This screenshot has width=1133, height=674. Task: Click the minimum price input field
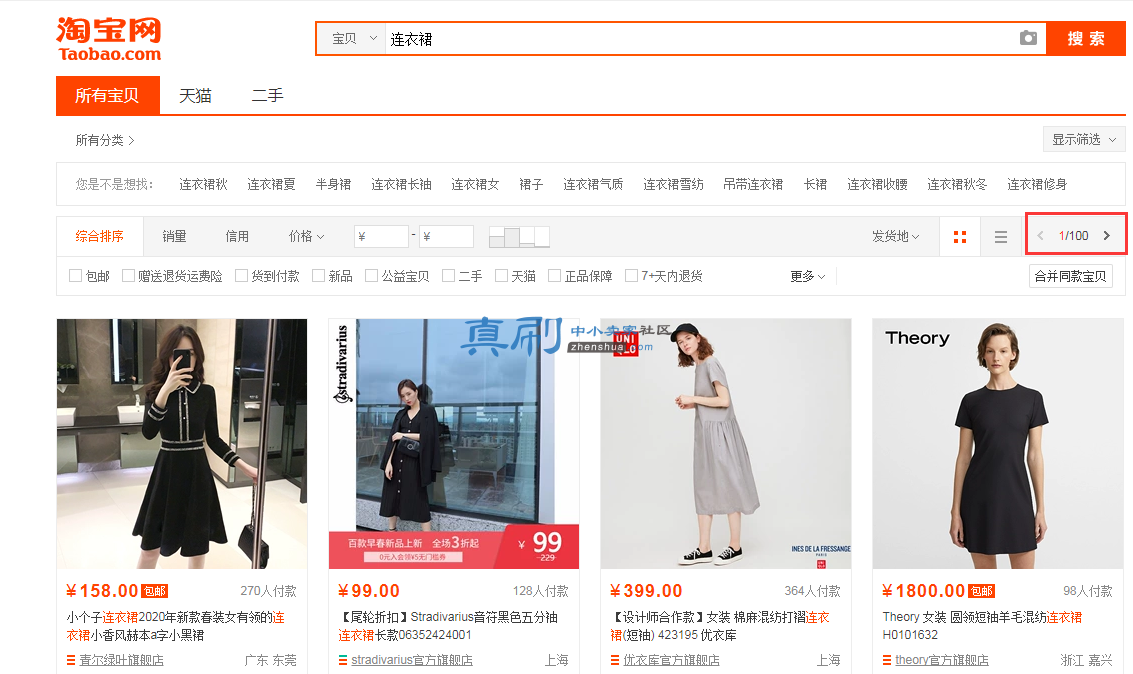click(x=382, y=236)
